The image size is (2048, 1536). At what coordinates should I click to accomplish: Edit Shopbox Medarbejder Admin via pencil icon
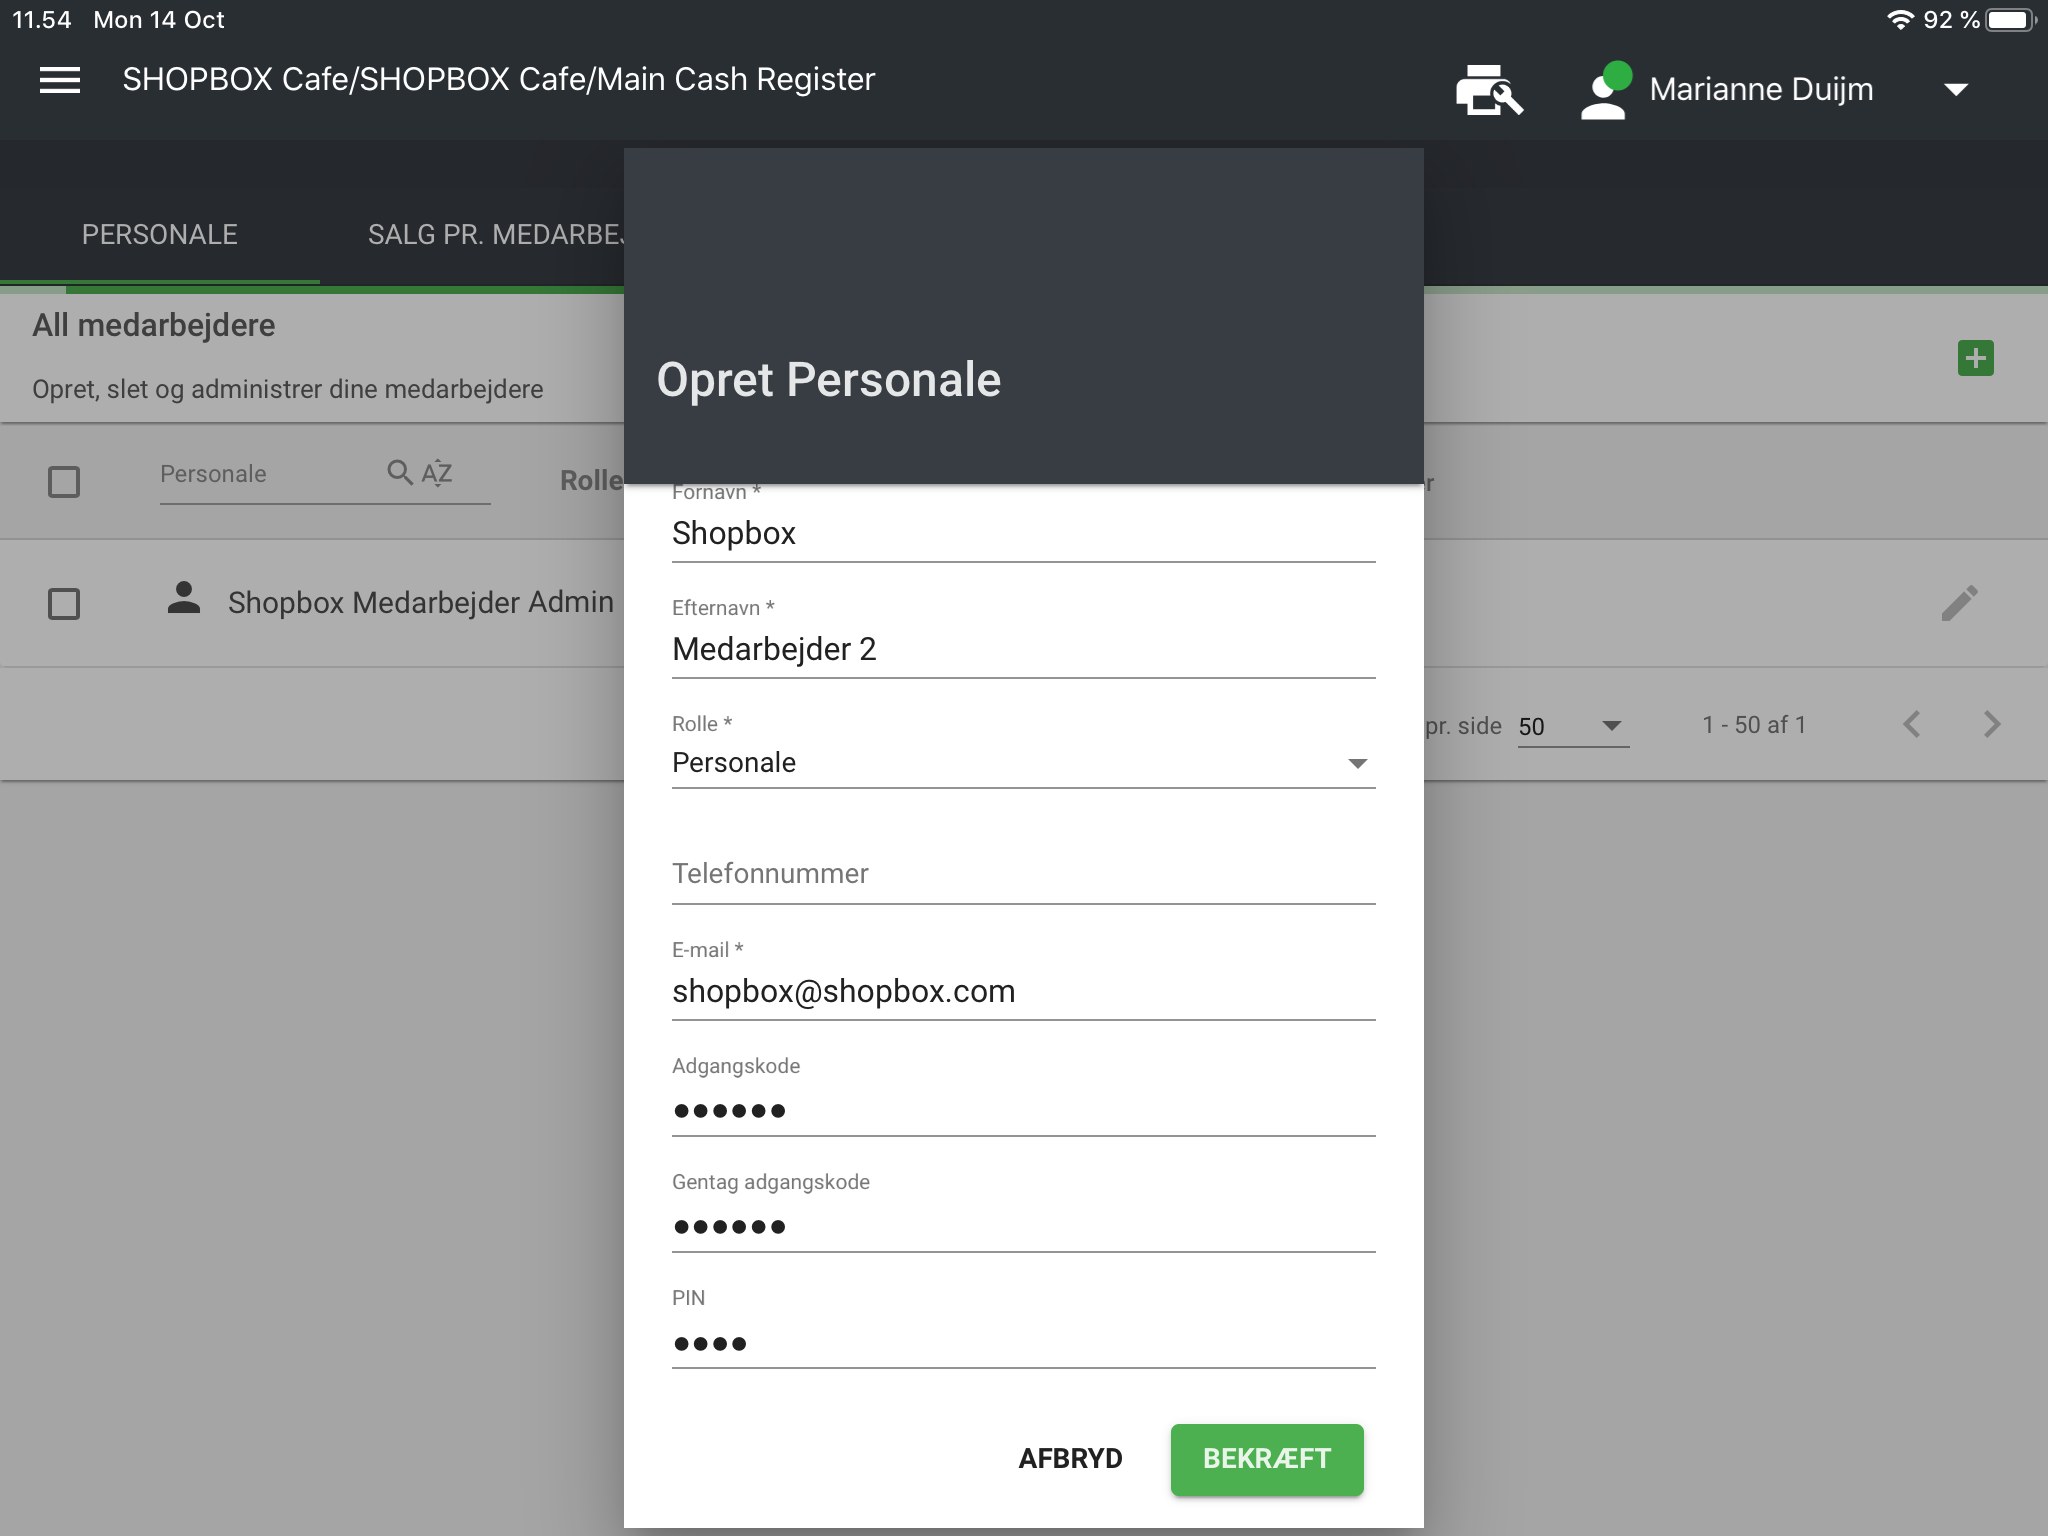click(x=1959, y=603)
